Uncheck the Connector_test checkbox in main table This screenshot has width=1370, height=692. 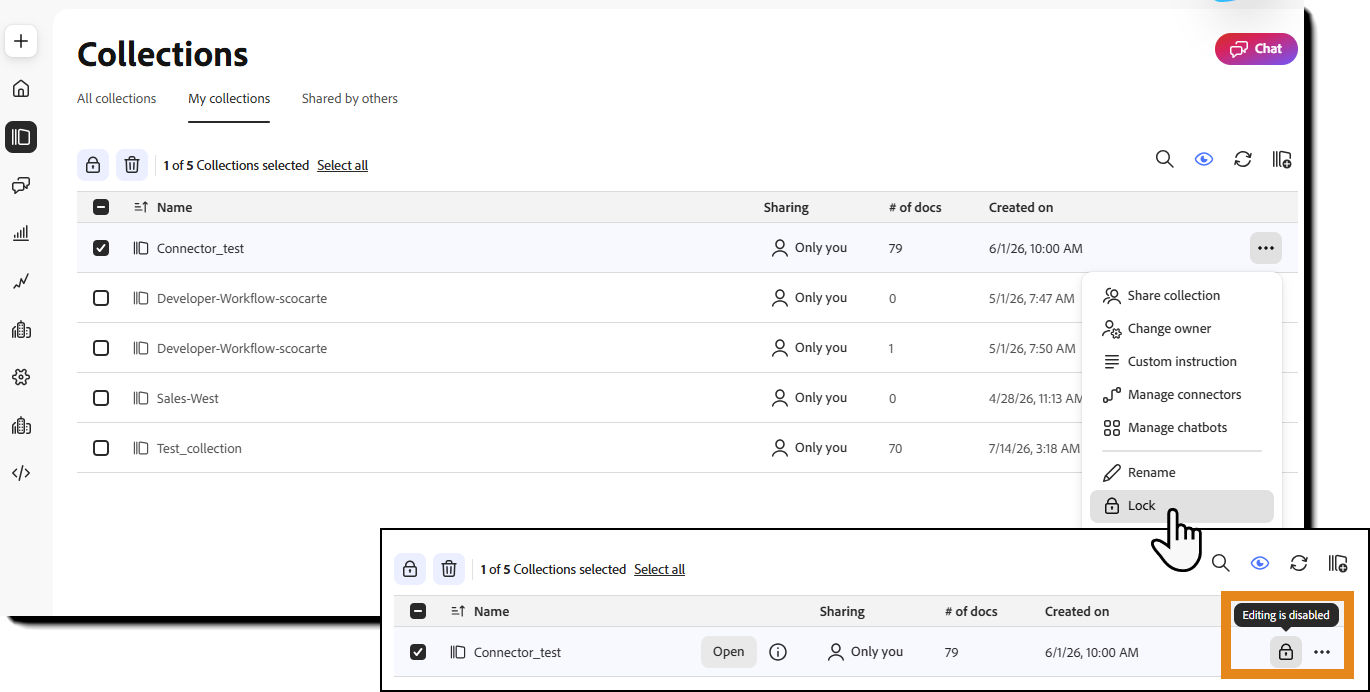coord(101,248)
